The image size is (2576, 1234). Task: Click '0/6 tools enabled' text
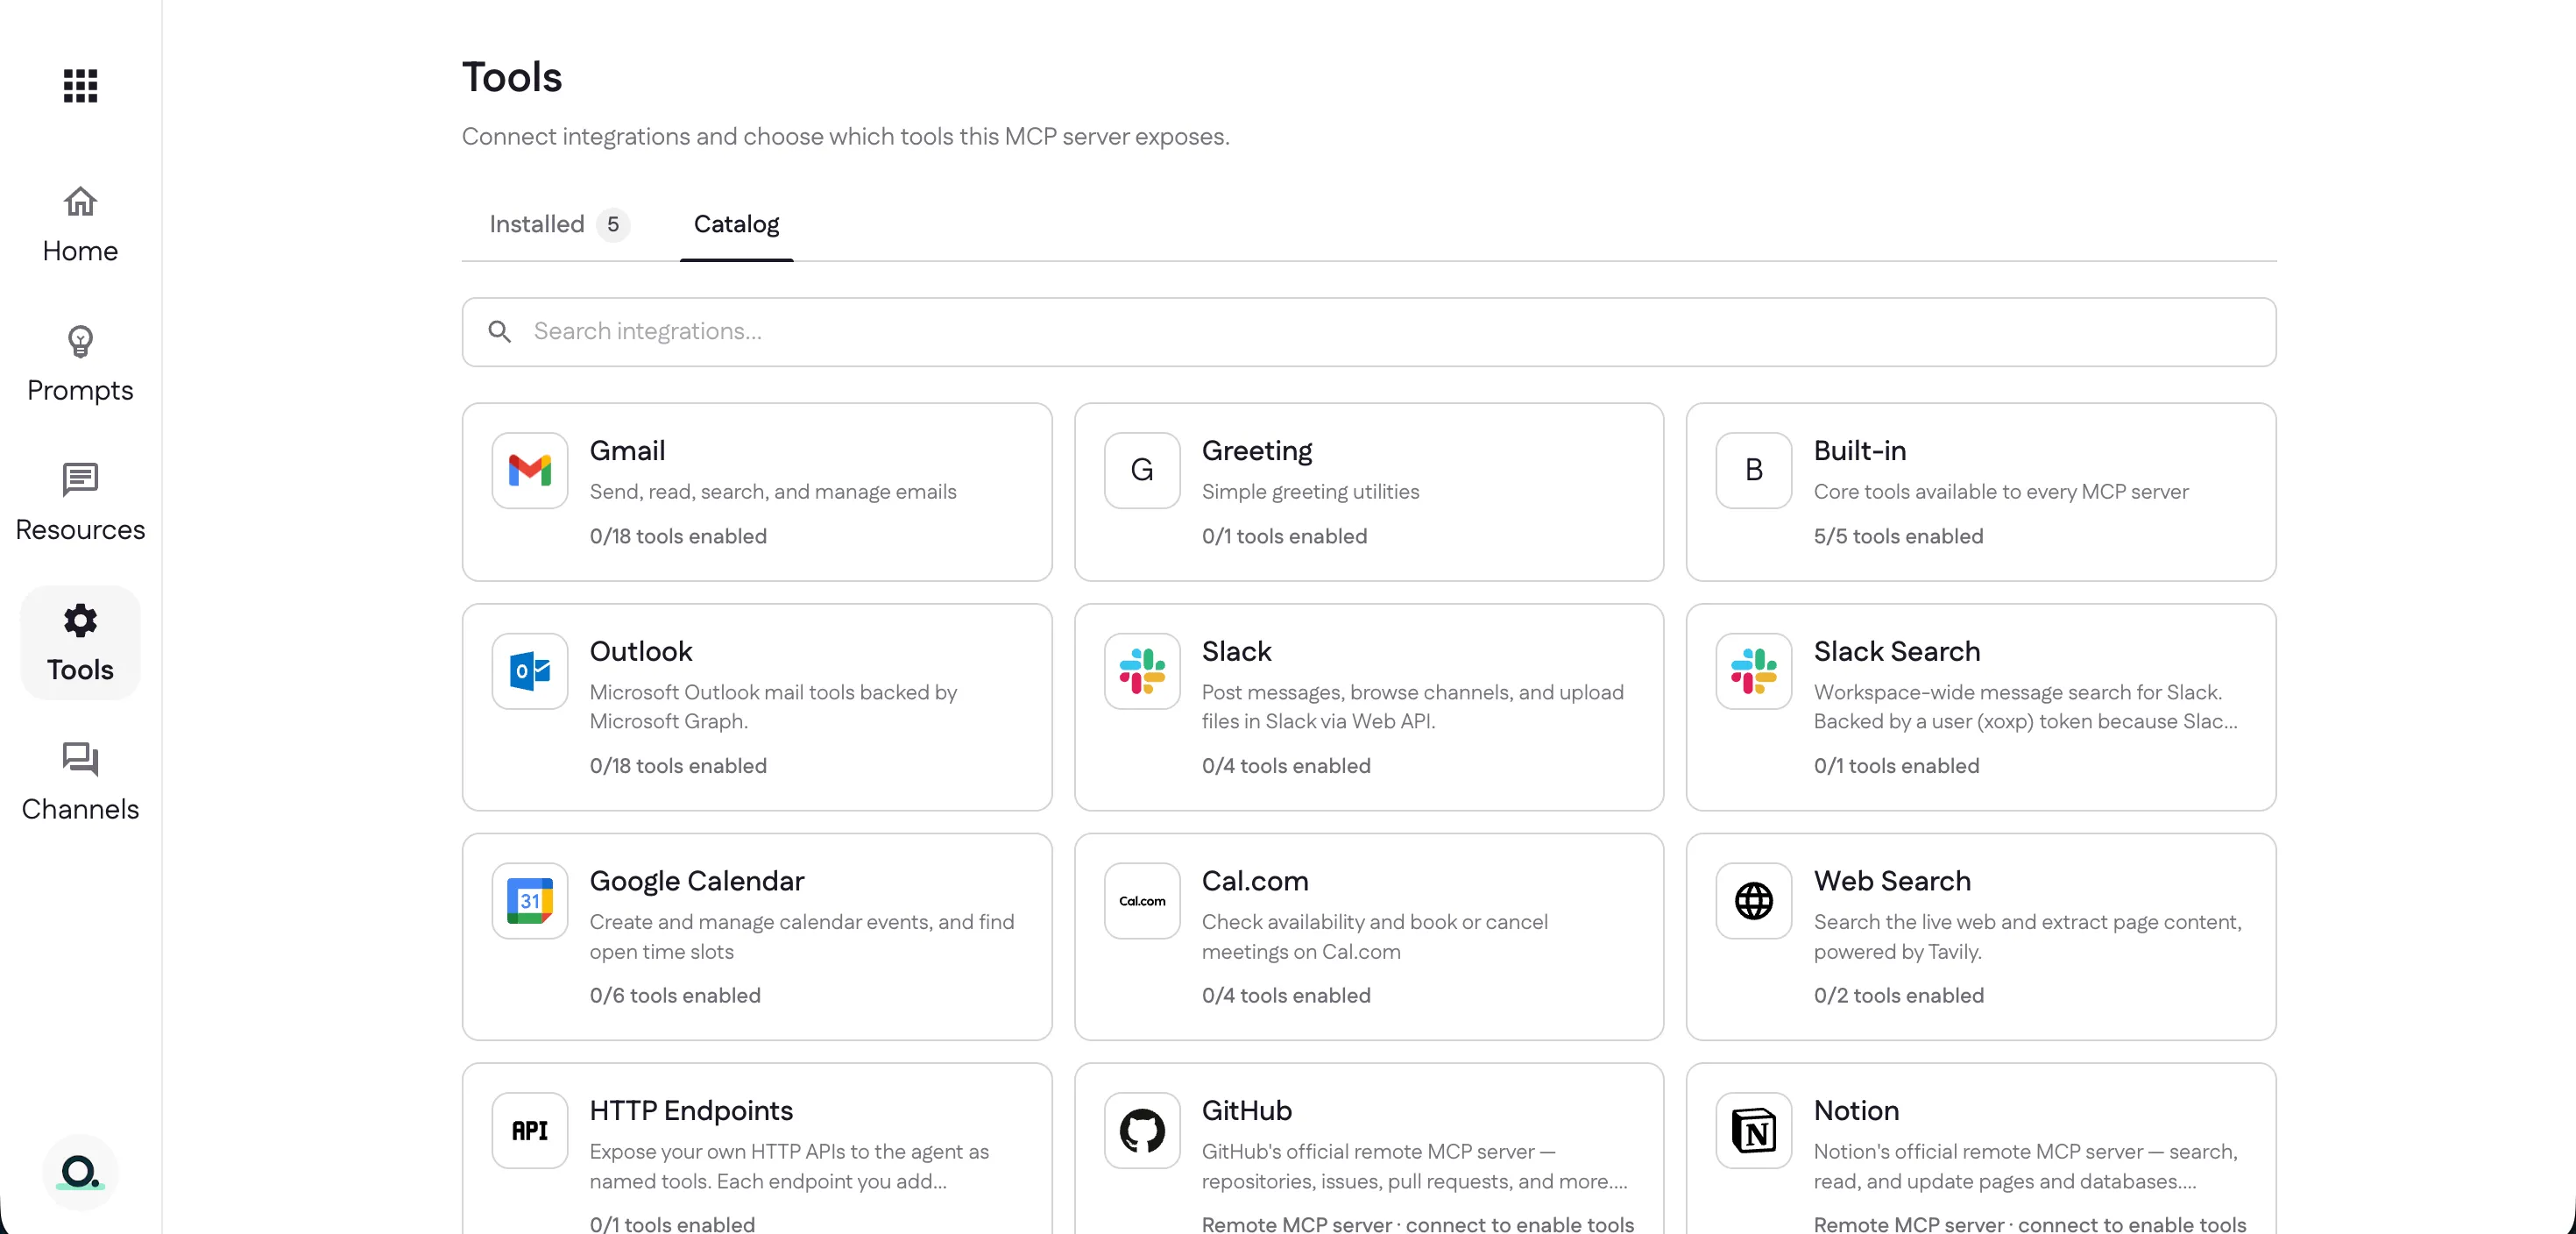(675, 995)
